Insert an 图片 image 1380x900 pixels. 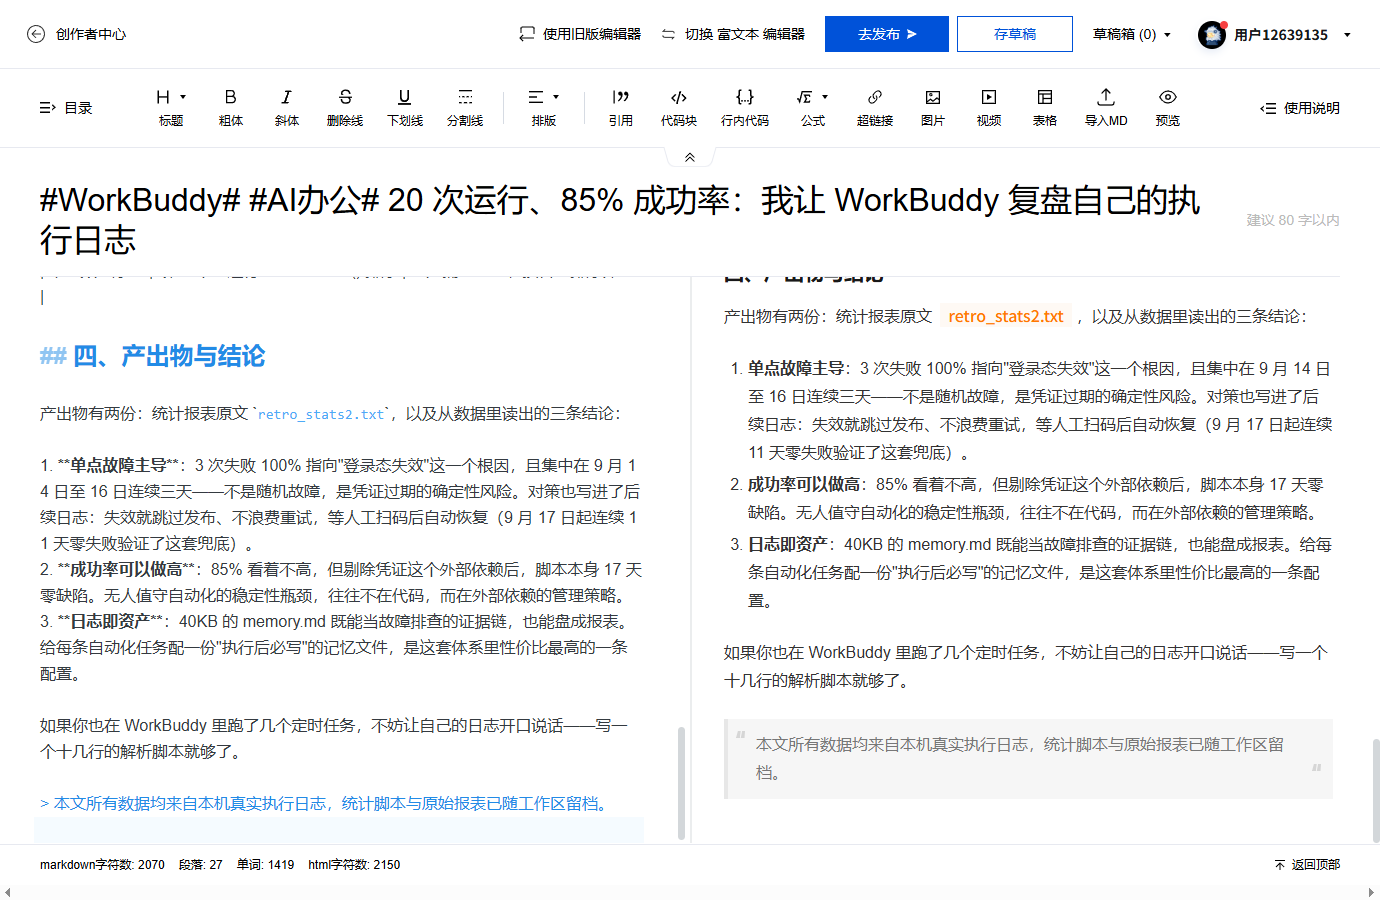(933, 108)
